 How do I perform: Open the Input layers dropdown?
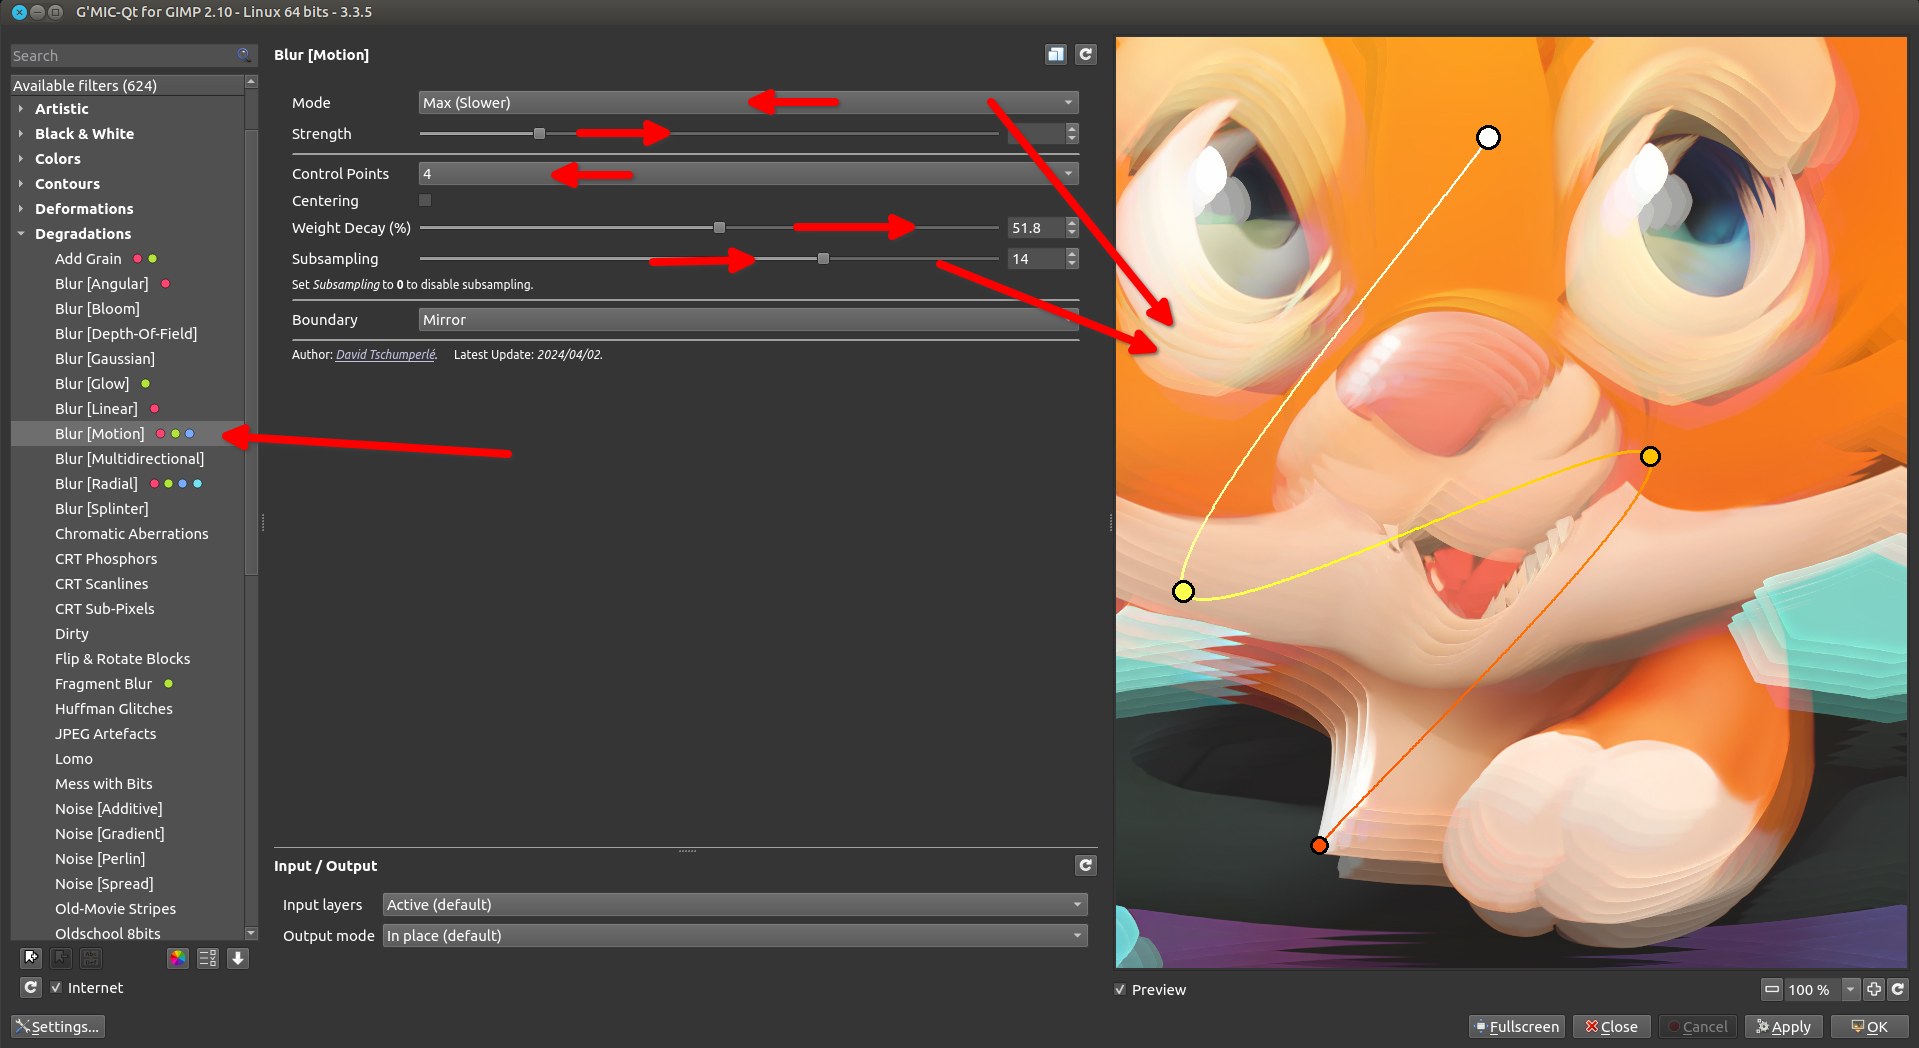click(735, 904)
